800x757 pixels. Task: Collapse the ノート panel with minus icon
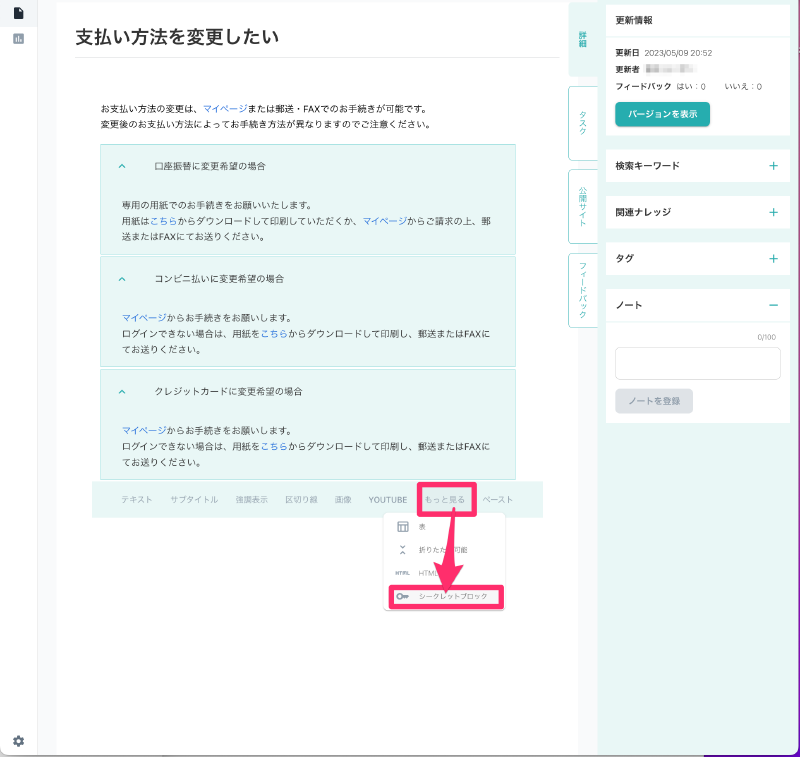[x=773, y=305]
